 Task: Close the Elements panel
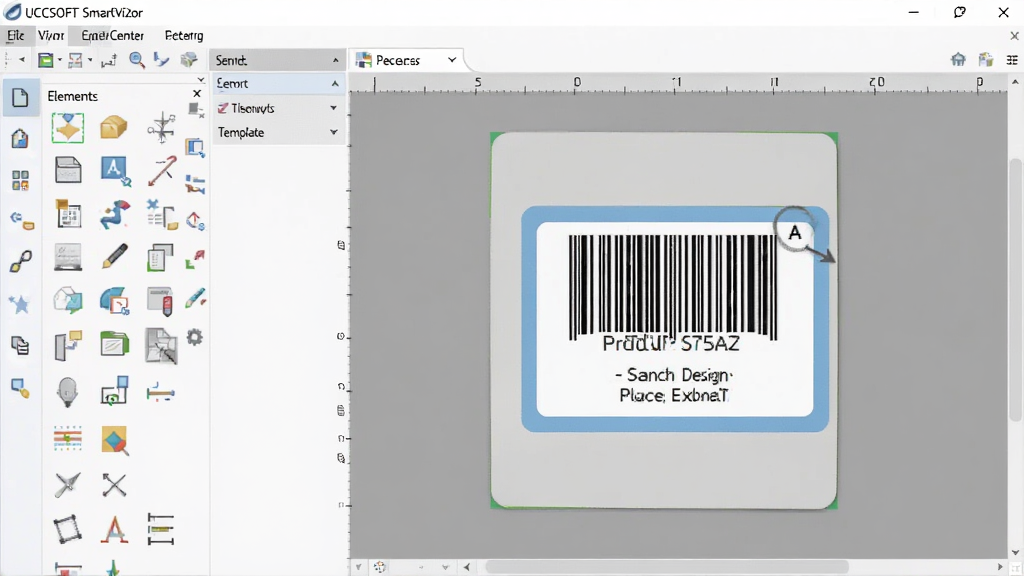click(197, 94)
